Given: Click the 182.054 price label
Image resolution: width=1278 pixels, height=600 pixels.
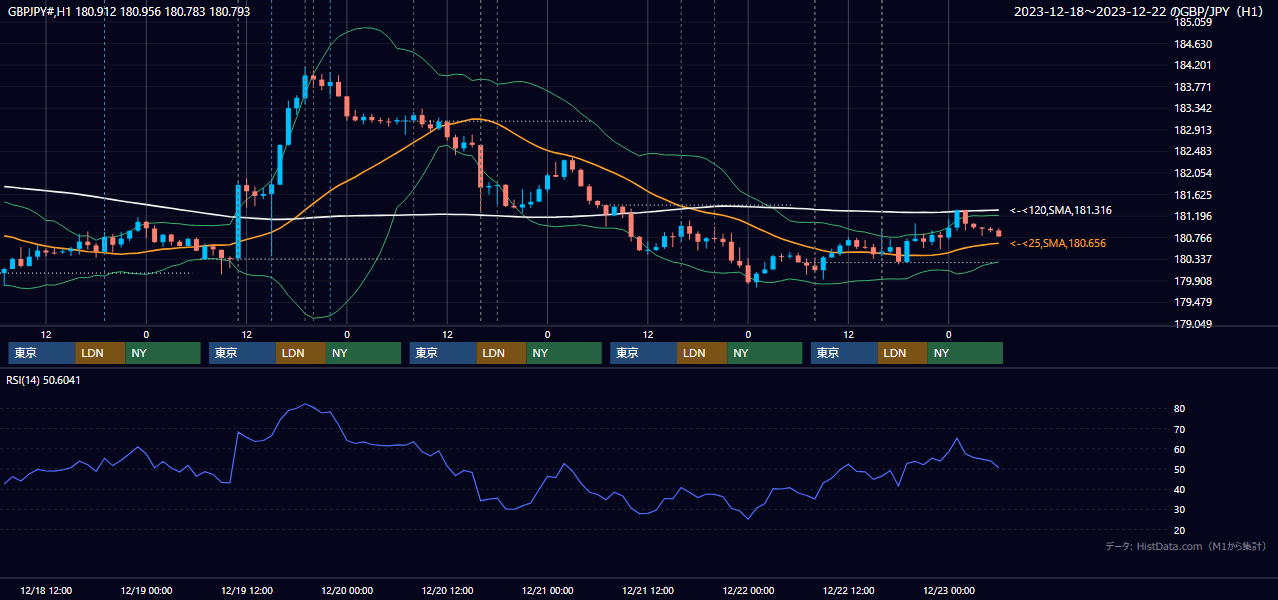Looking at the screenshot, I should [1193, 173].
